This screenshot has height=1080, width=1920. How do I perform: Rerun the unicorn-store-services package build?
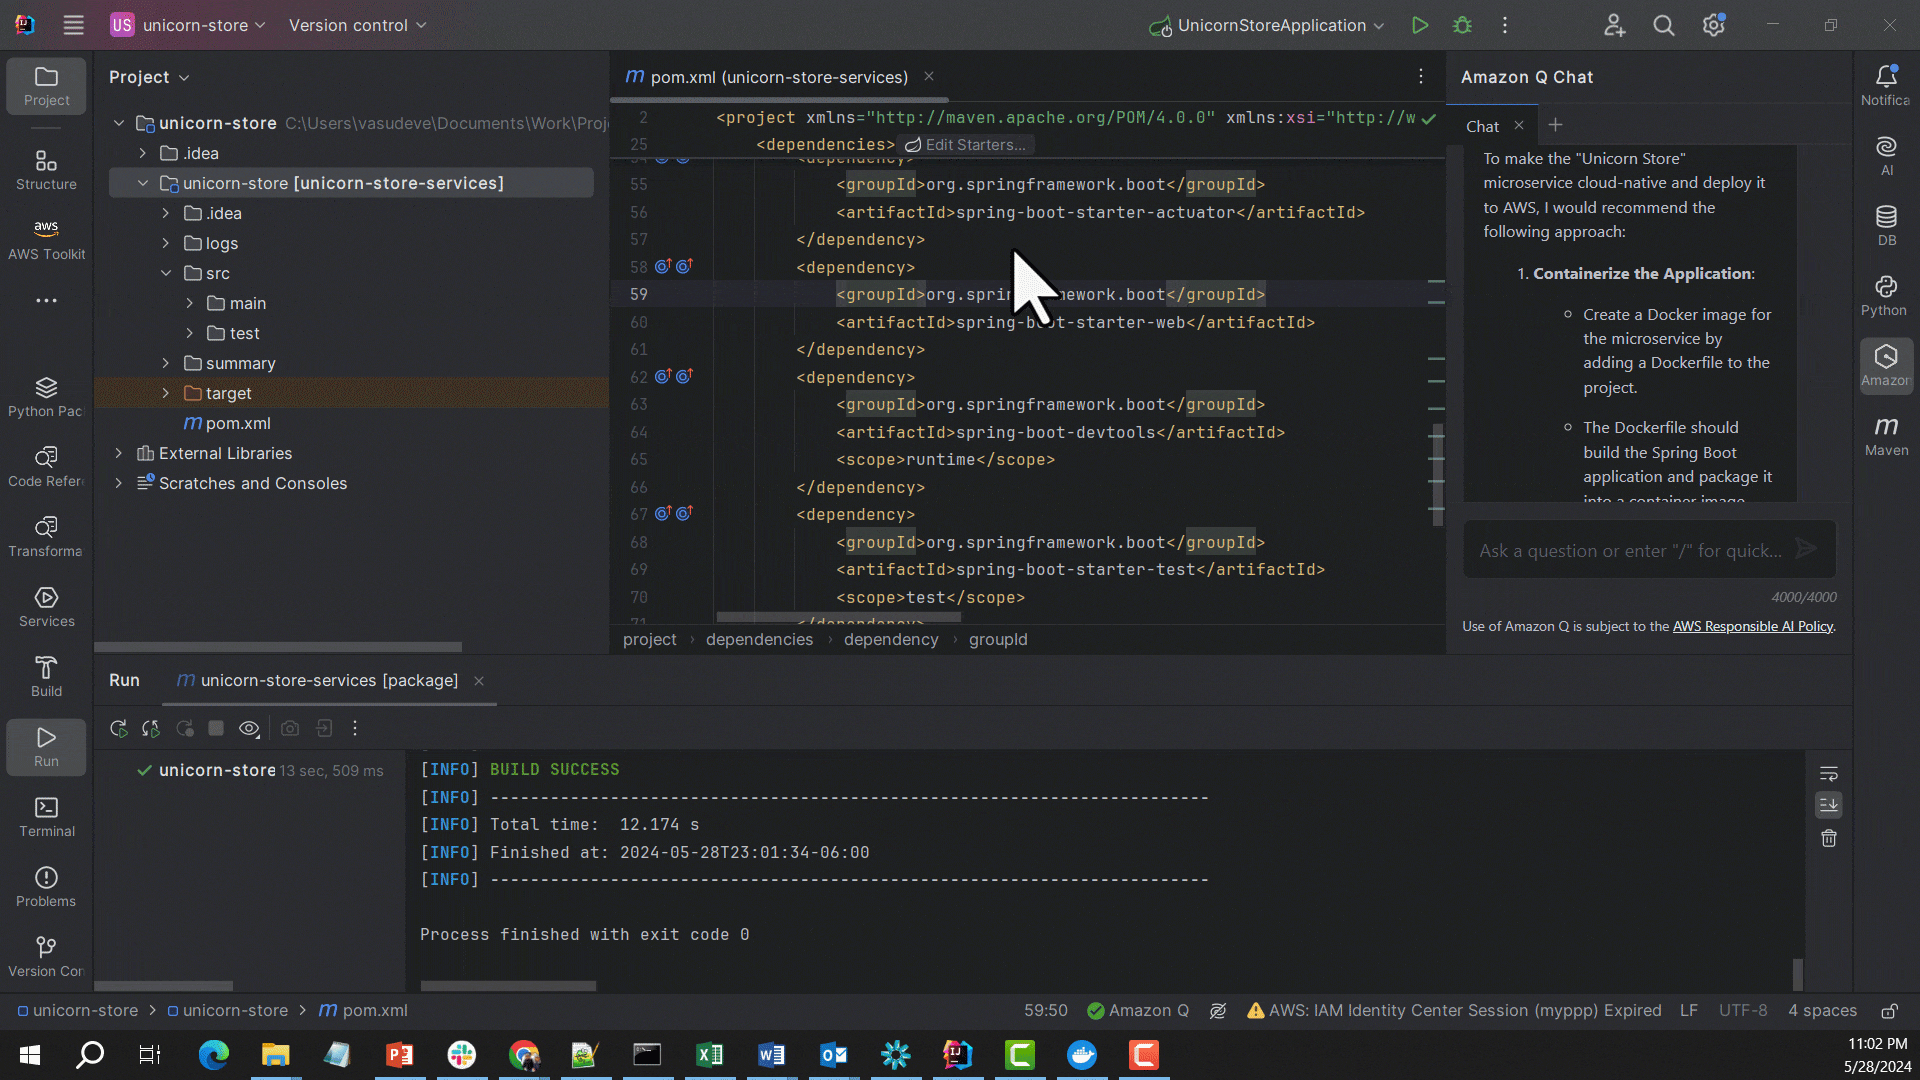coord(117,728)
